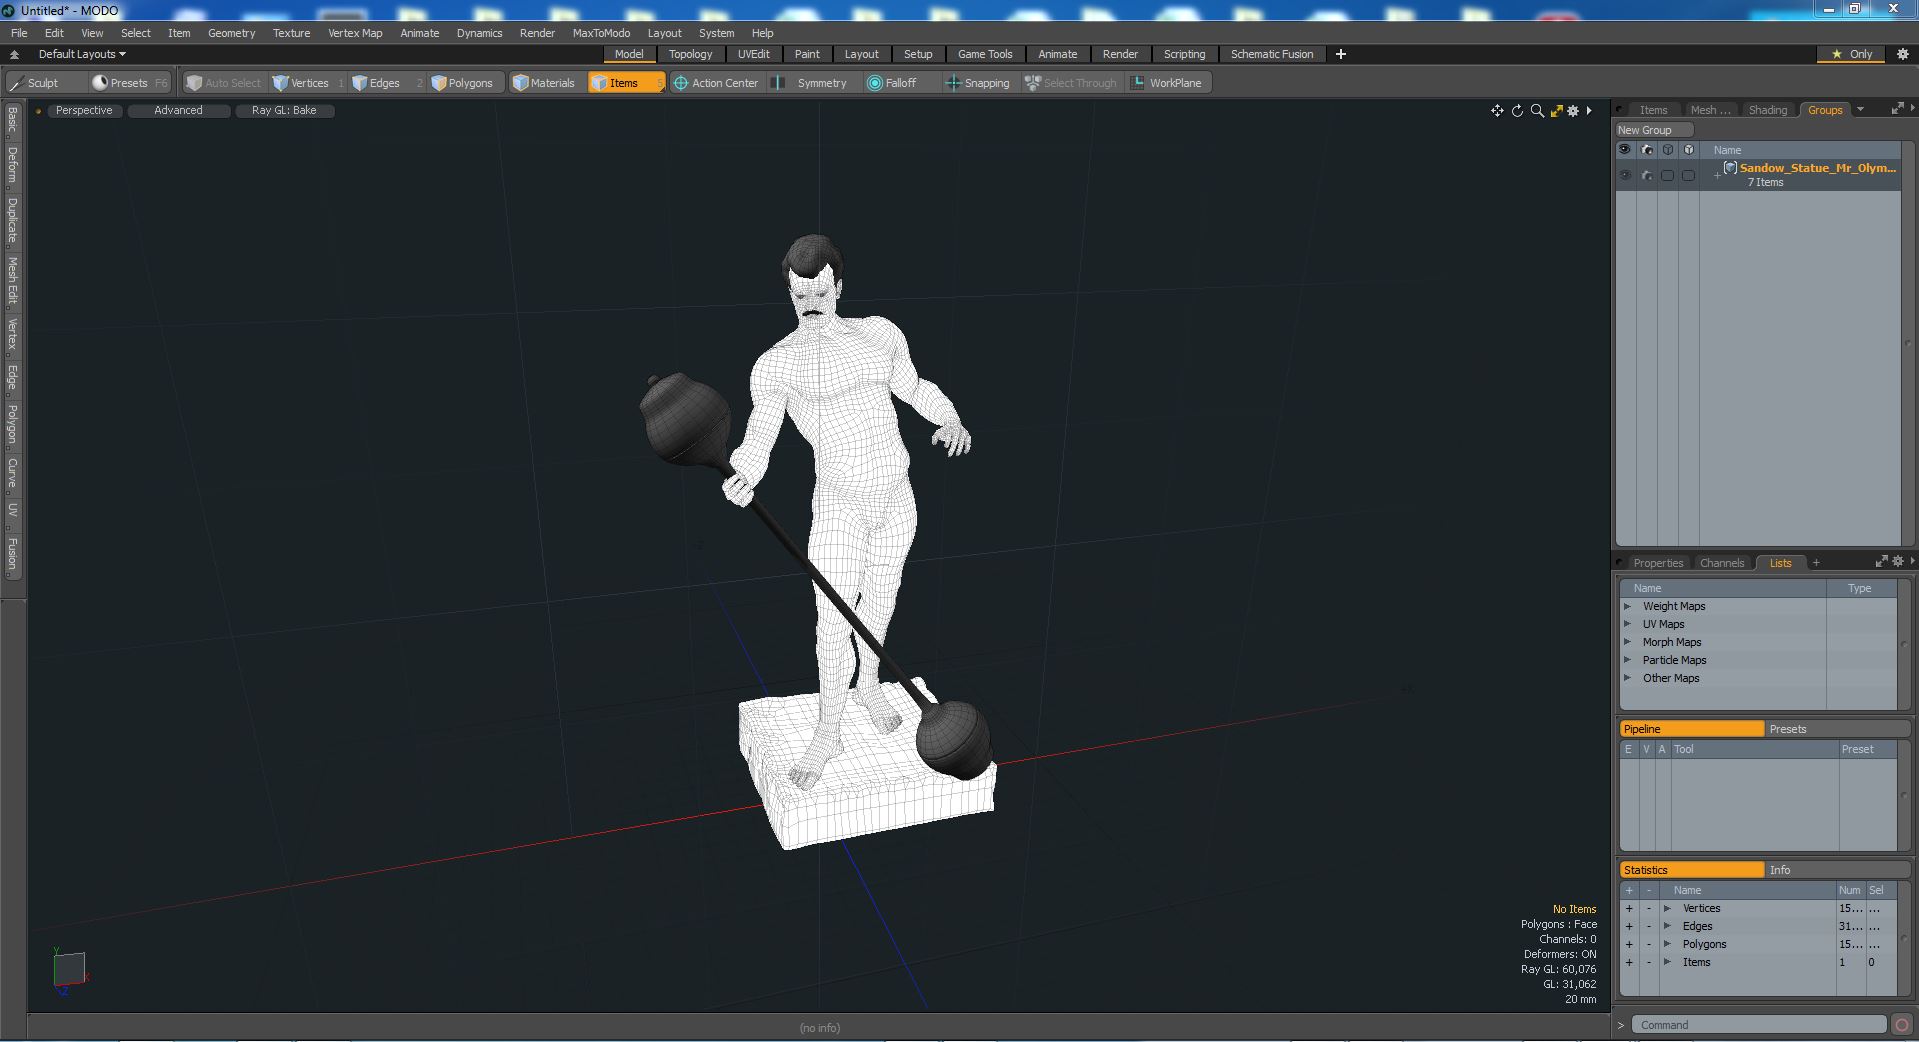Open the Deform vertical sidebar tab

[13, 165]
